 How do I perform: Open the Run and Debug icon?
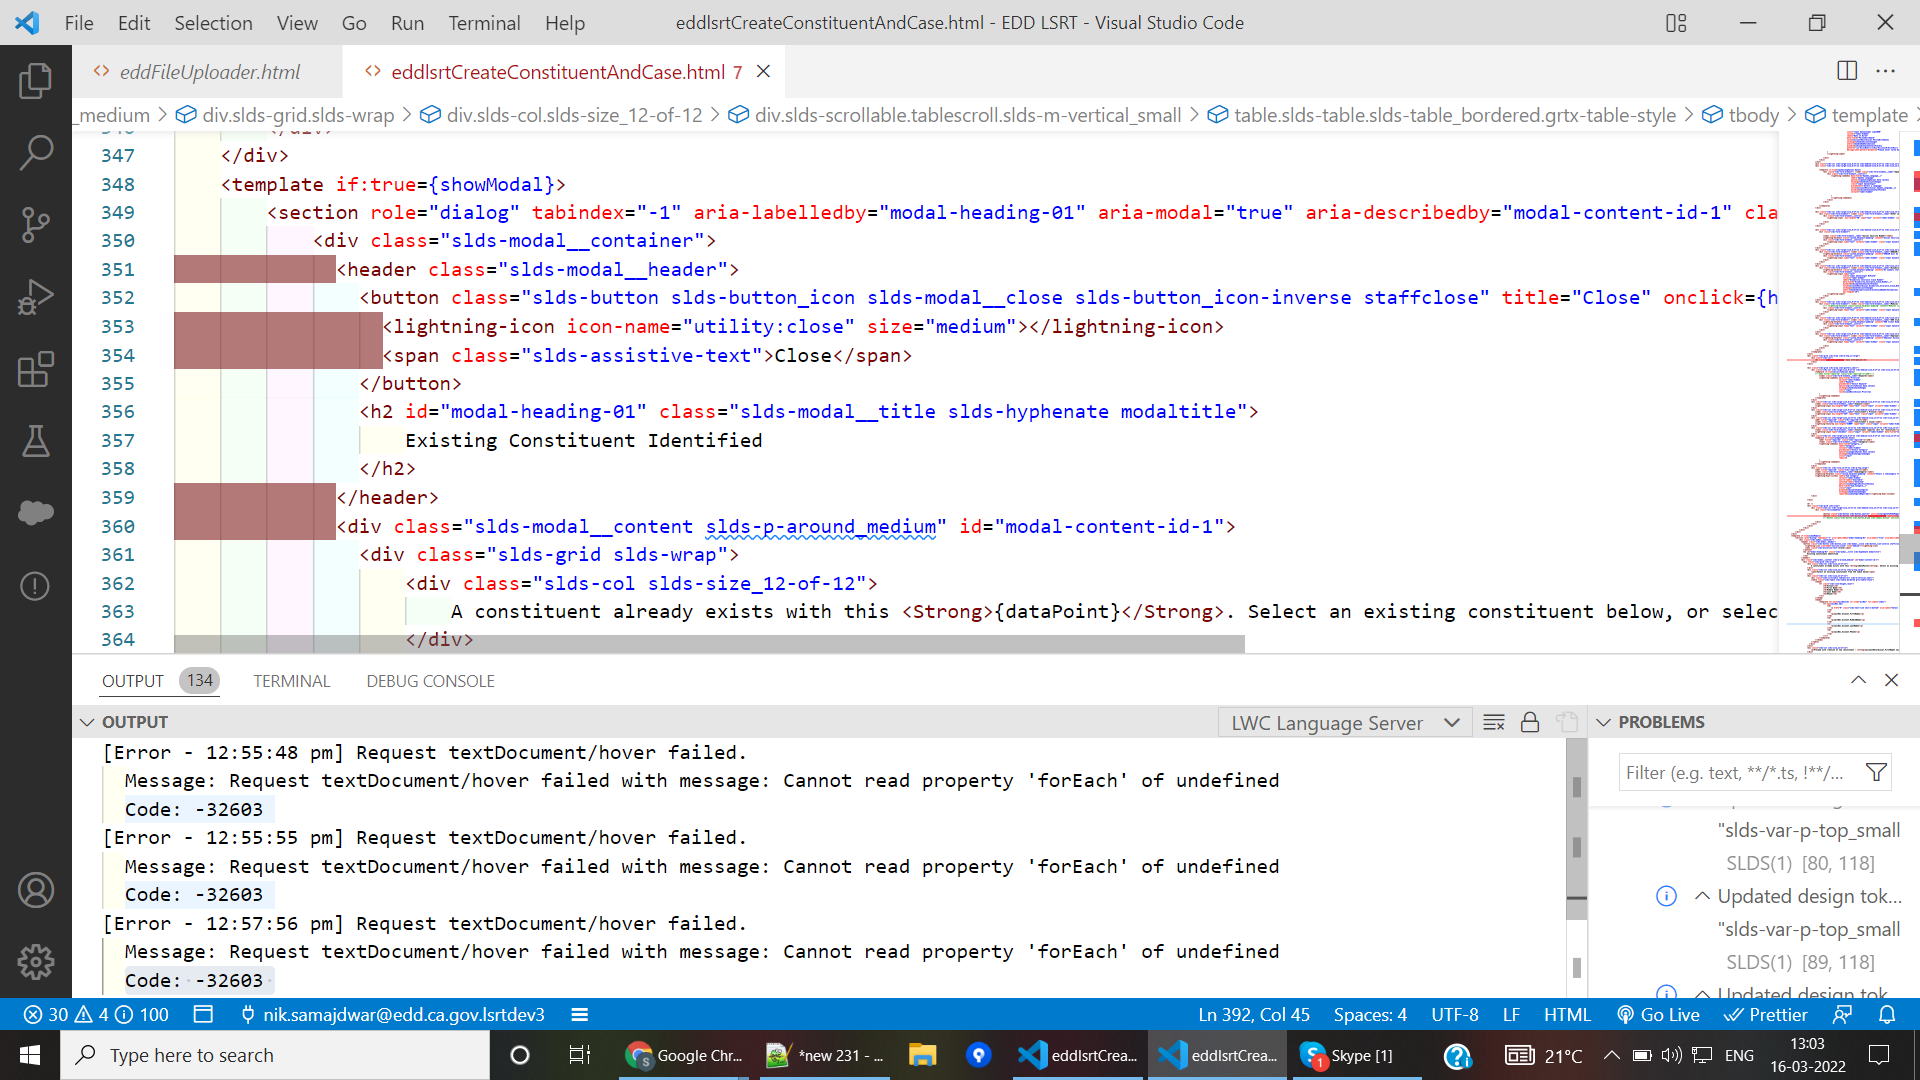(x=36, y=297)
